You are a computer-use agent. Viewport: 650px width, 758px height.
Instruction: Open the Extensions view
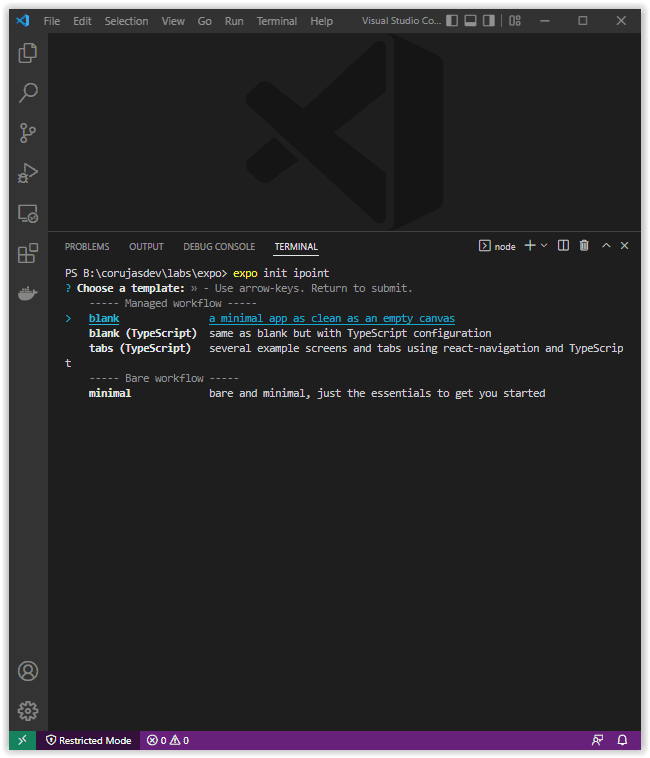pos(28,253)
